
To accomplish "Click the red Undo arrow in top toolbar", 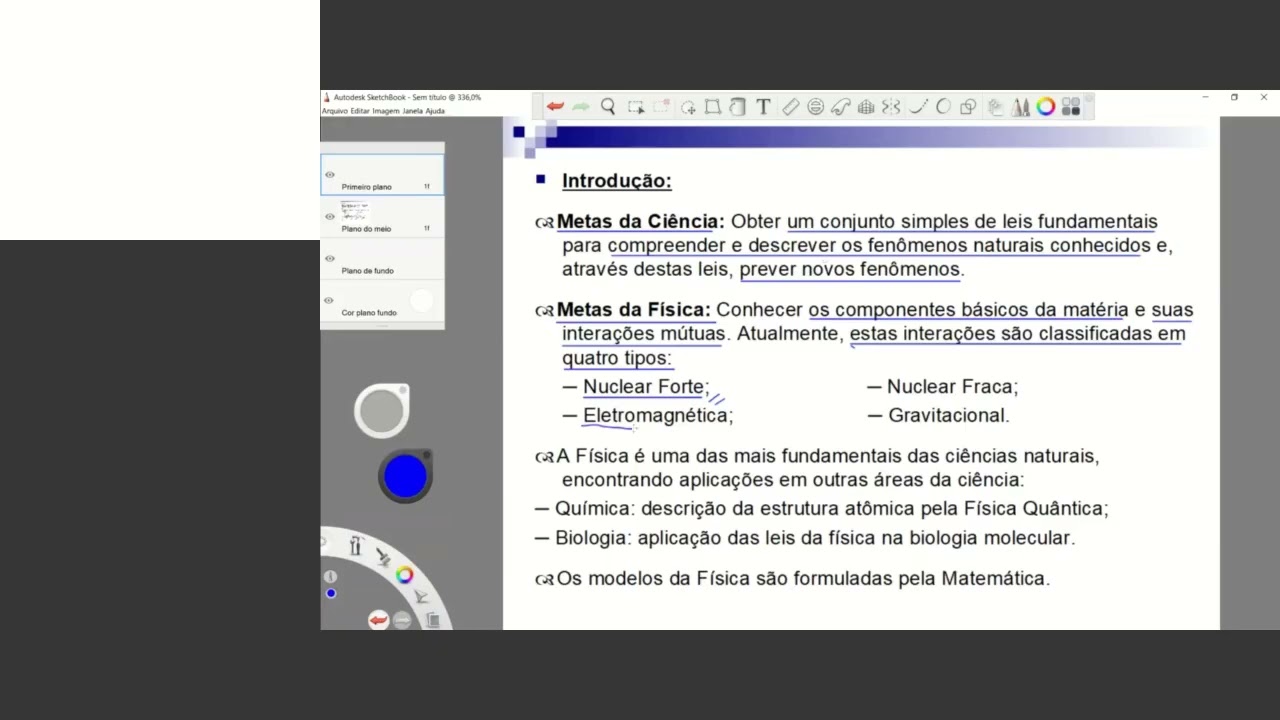I will [x=555, y=106].
